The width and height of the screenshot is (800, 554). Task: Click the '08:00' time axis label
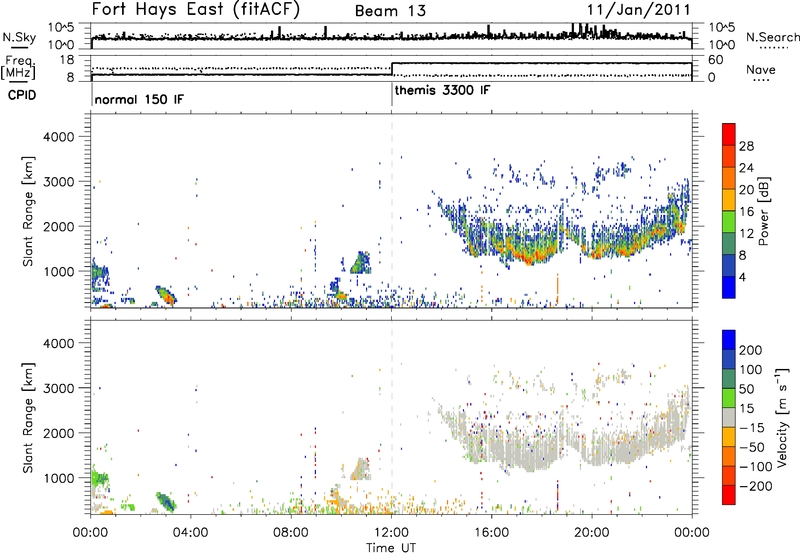point(291,533)
